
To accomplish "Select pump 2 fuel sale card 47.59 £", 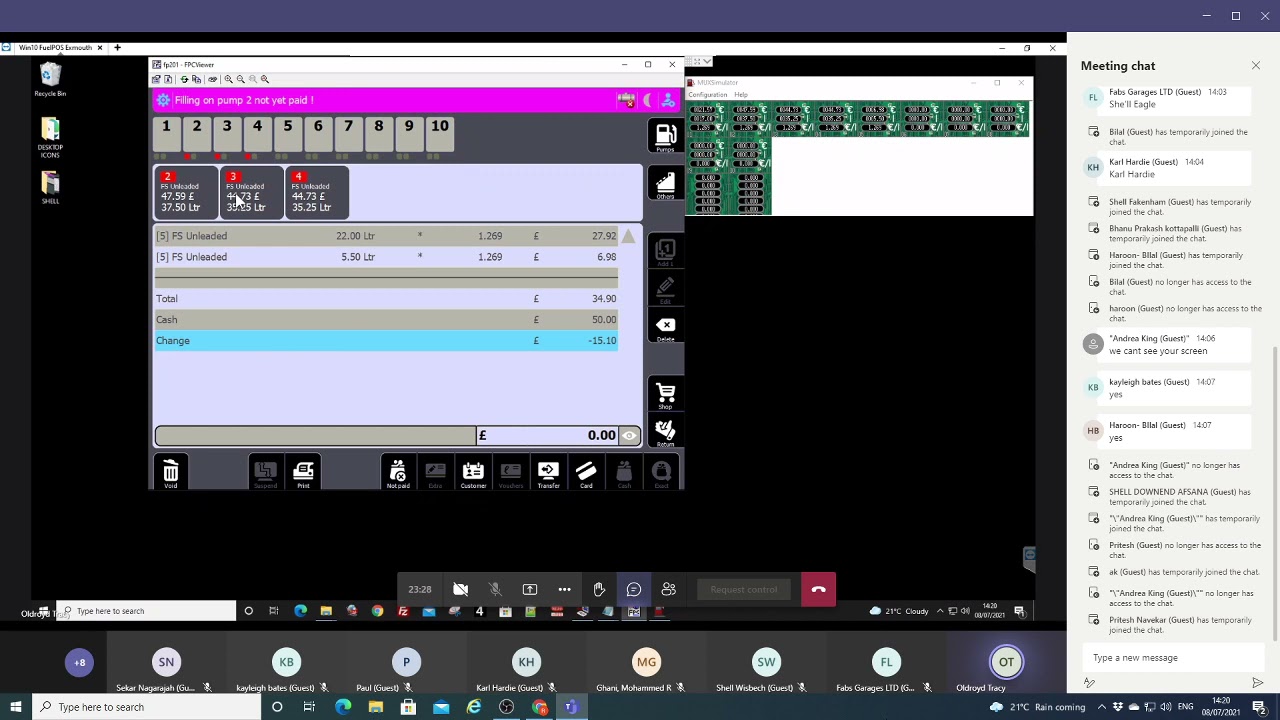I will pos(187,192).
